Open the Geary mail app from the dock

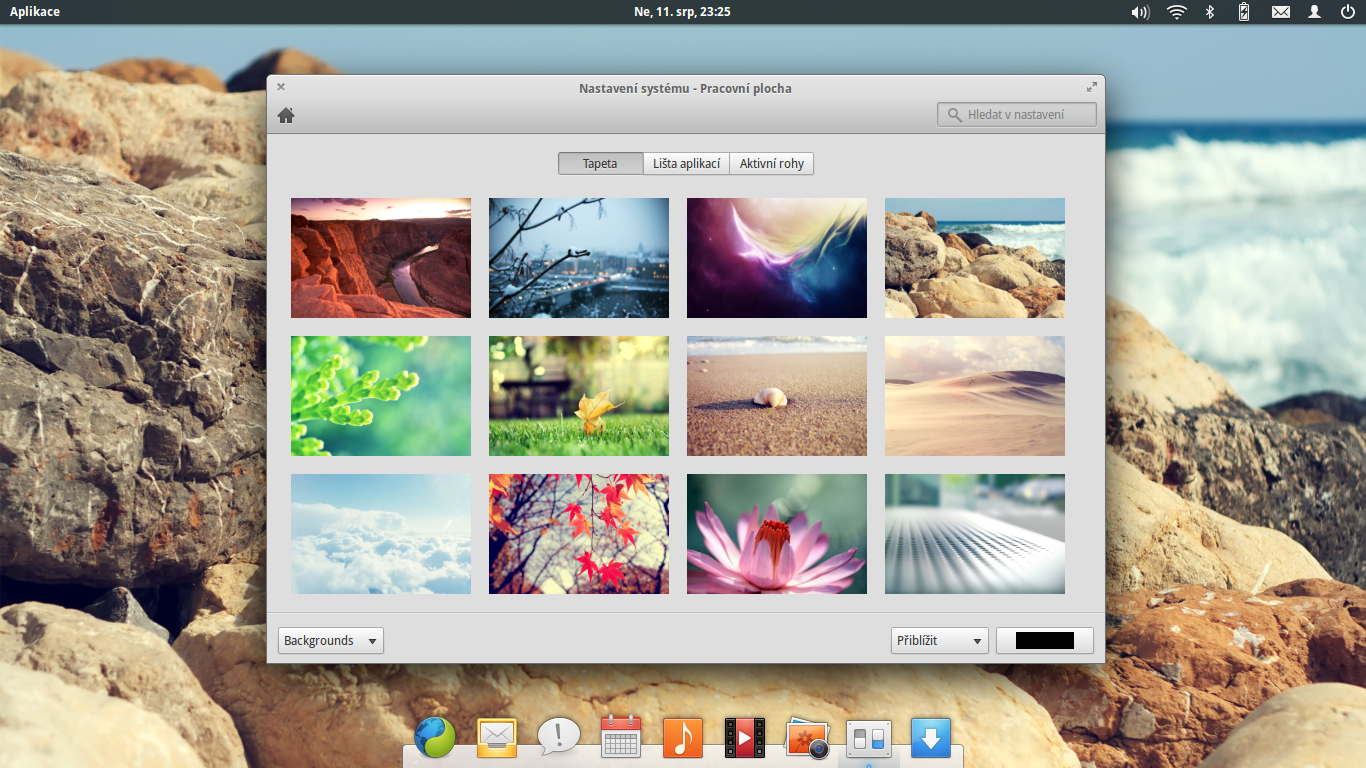click(x=496, y=737)
